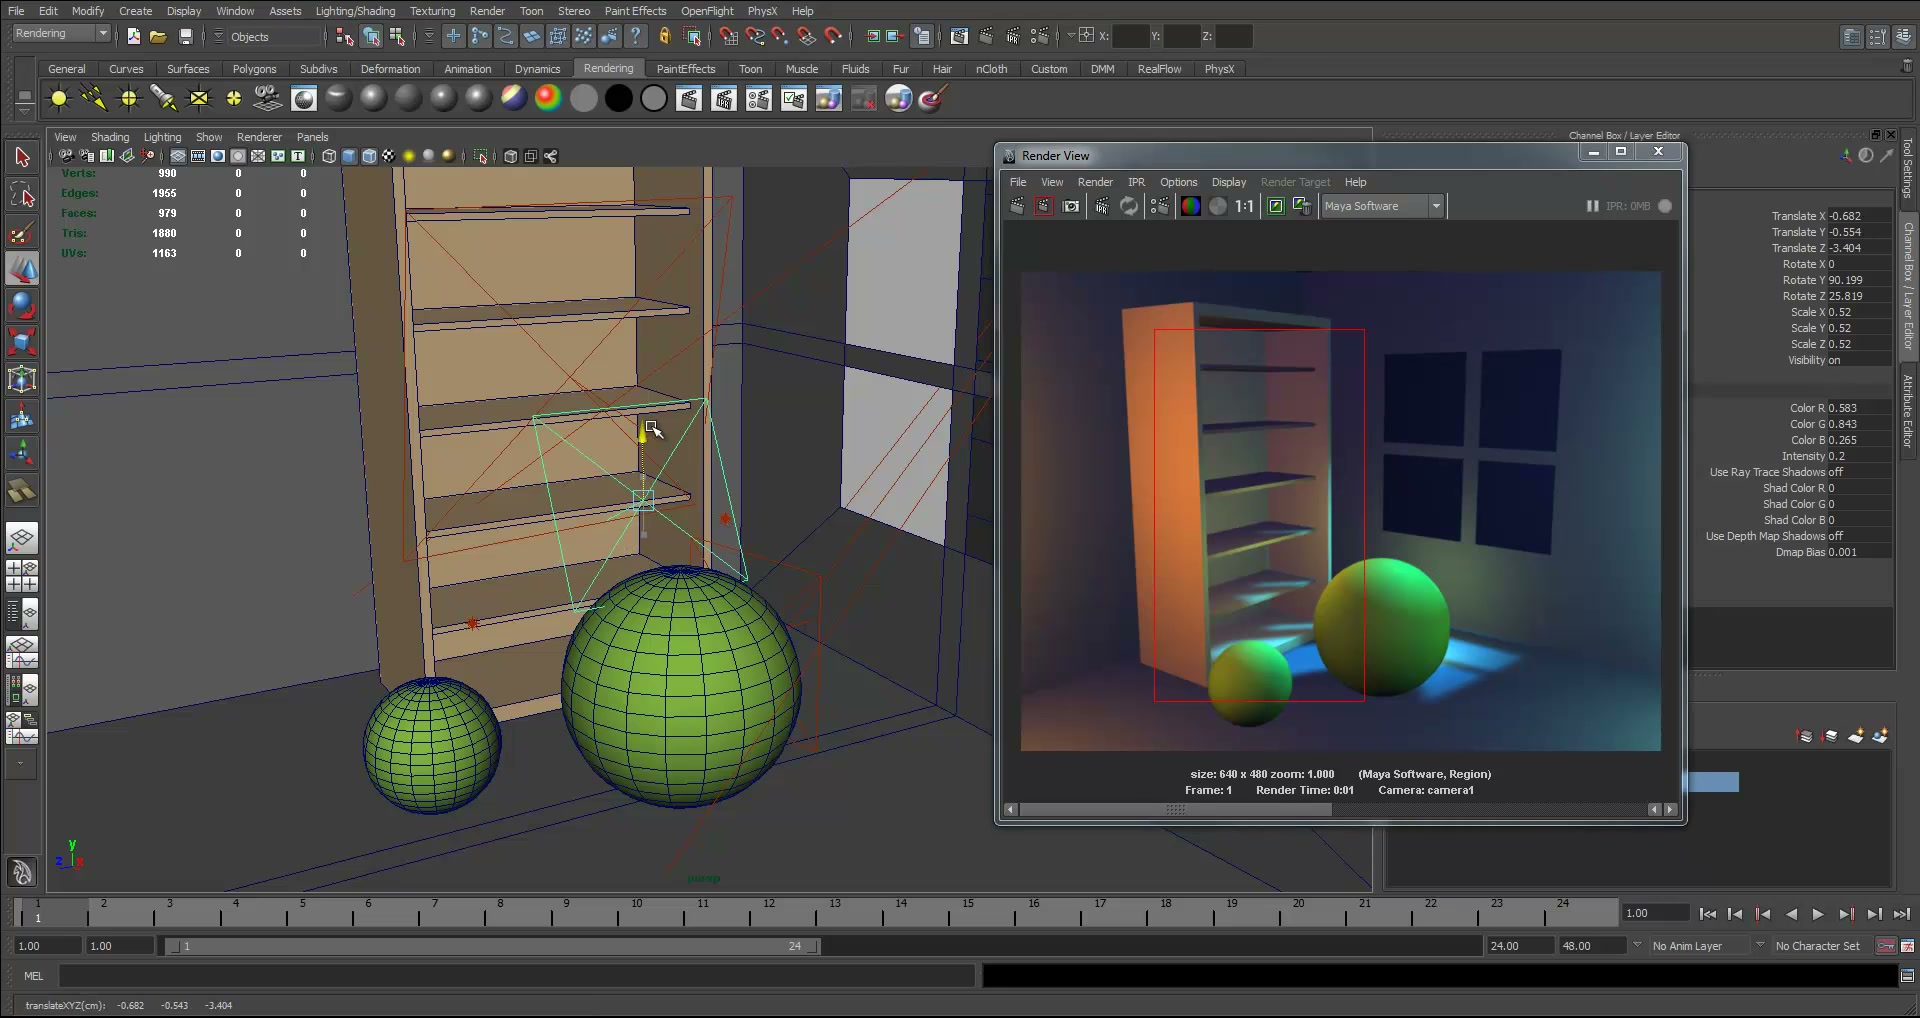The image size is (1920, 1018).
Task: Go to the start of the playback range
Action: [x=1707, y=914]
